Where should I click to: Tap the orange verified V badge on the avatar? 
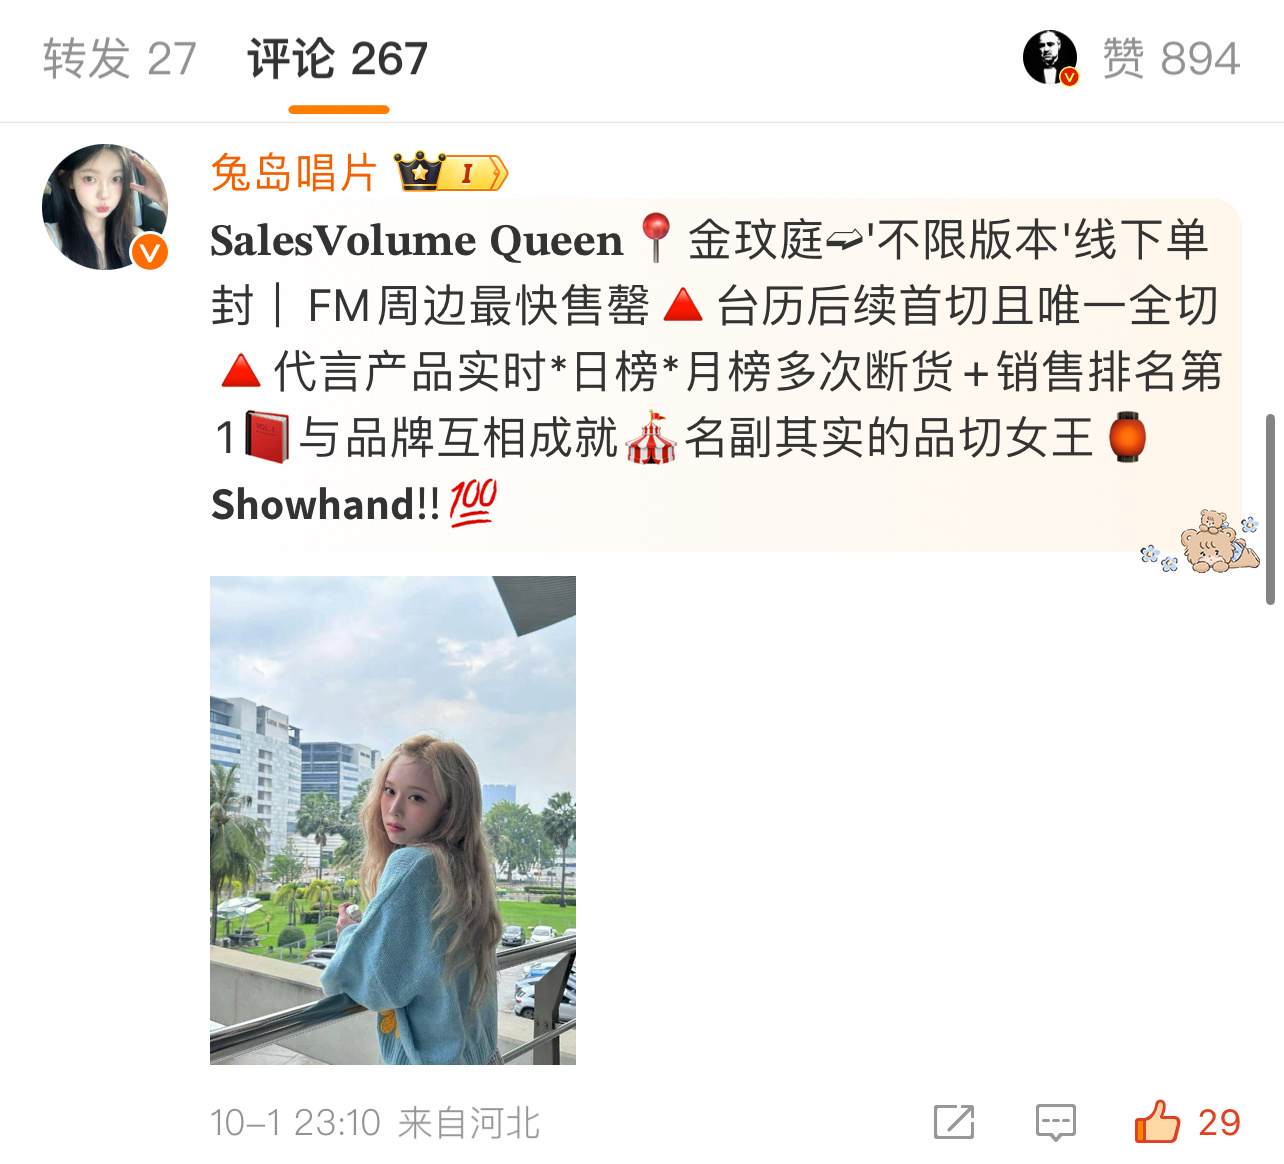point(150,252)
